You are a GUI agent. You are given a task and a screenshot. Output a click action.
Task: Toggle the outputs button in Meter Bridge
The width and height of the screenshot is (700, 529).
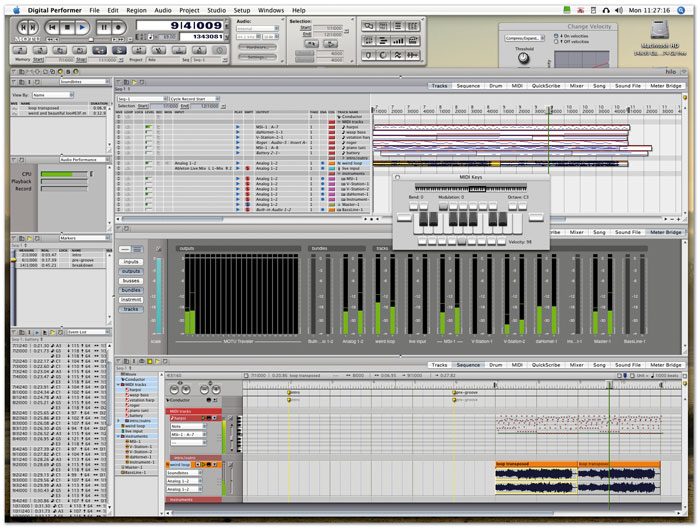coord(131,271)
